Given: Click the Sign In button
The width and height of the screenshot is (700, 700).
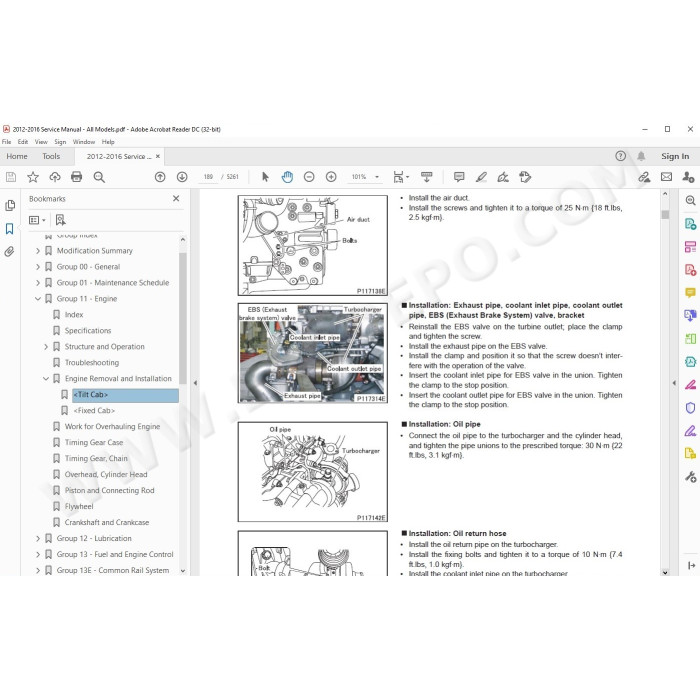Looking at the screenshot, I should [675, 156].
